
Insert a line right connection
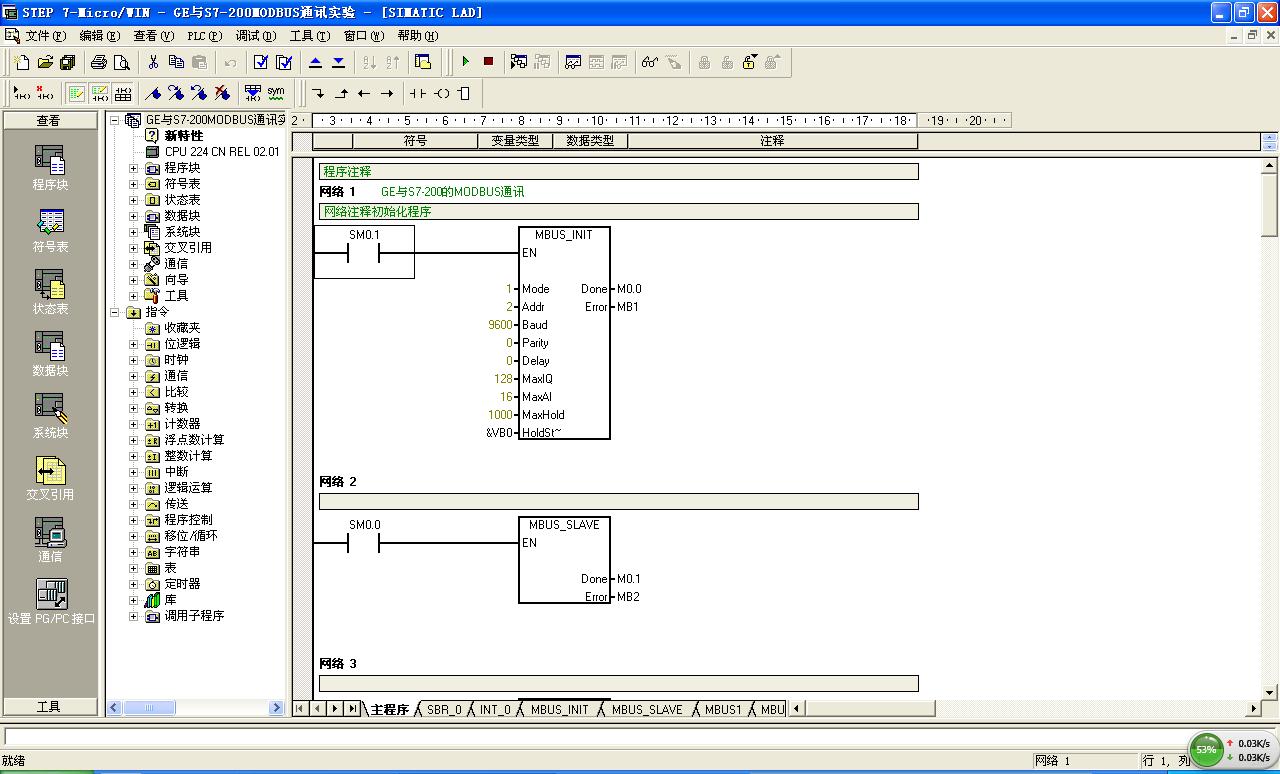tap(387, 93)
